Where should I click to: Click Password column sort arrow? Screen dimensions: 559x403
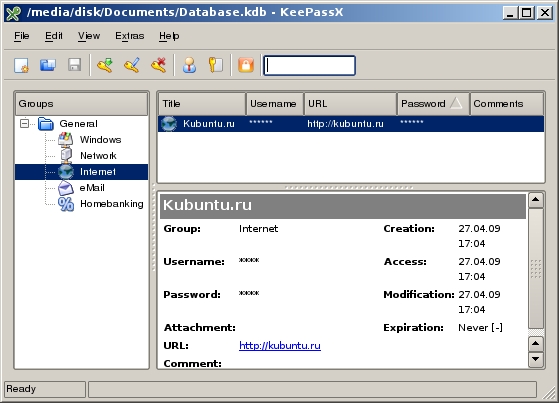pos(456,104)
